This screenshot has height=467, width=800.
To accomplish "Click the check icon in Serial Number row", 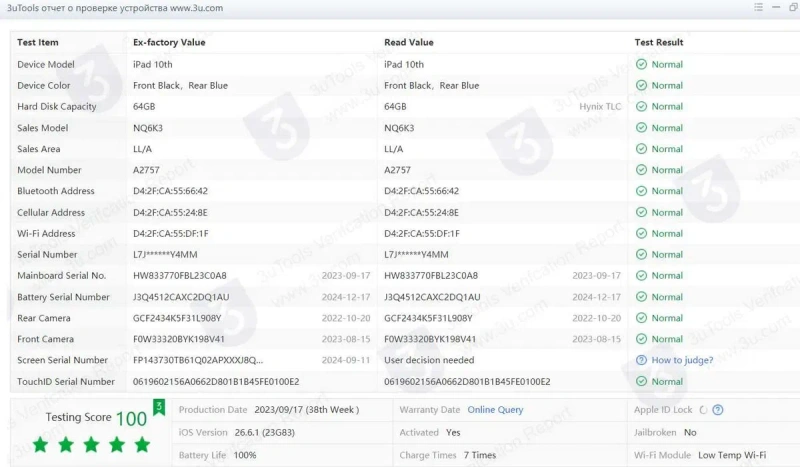I will (x=641, y=254).
